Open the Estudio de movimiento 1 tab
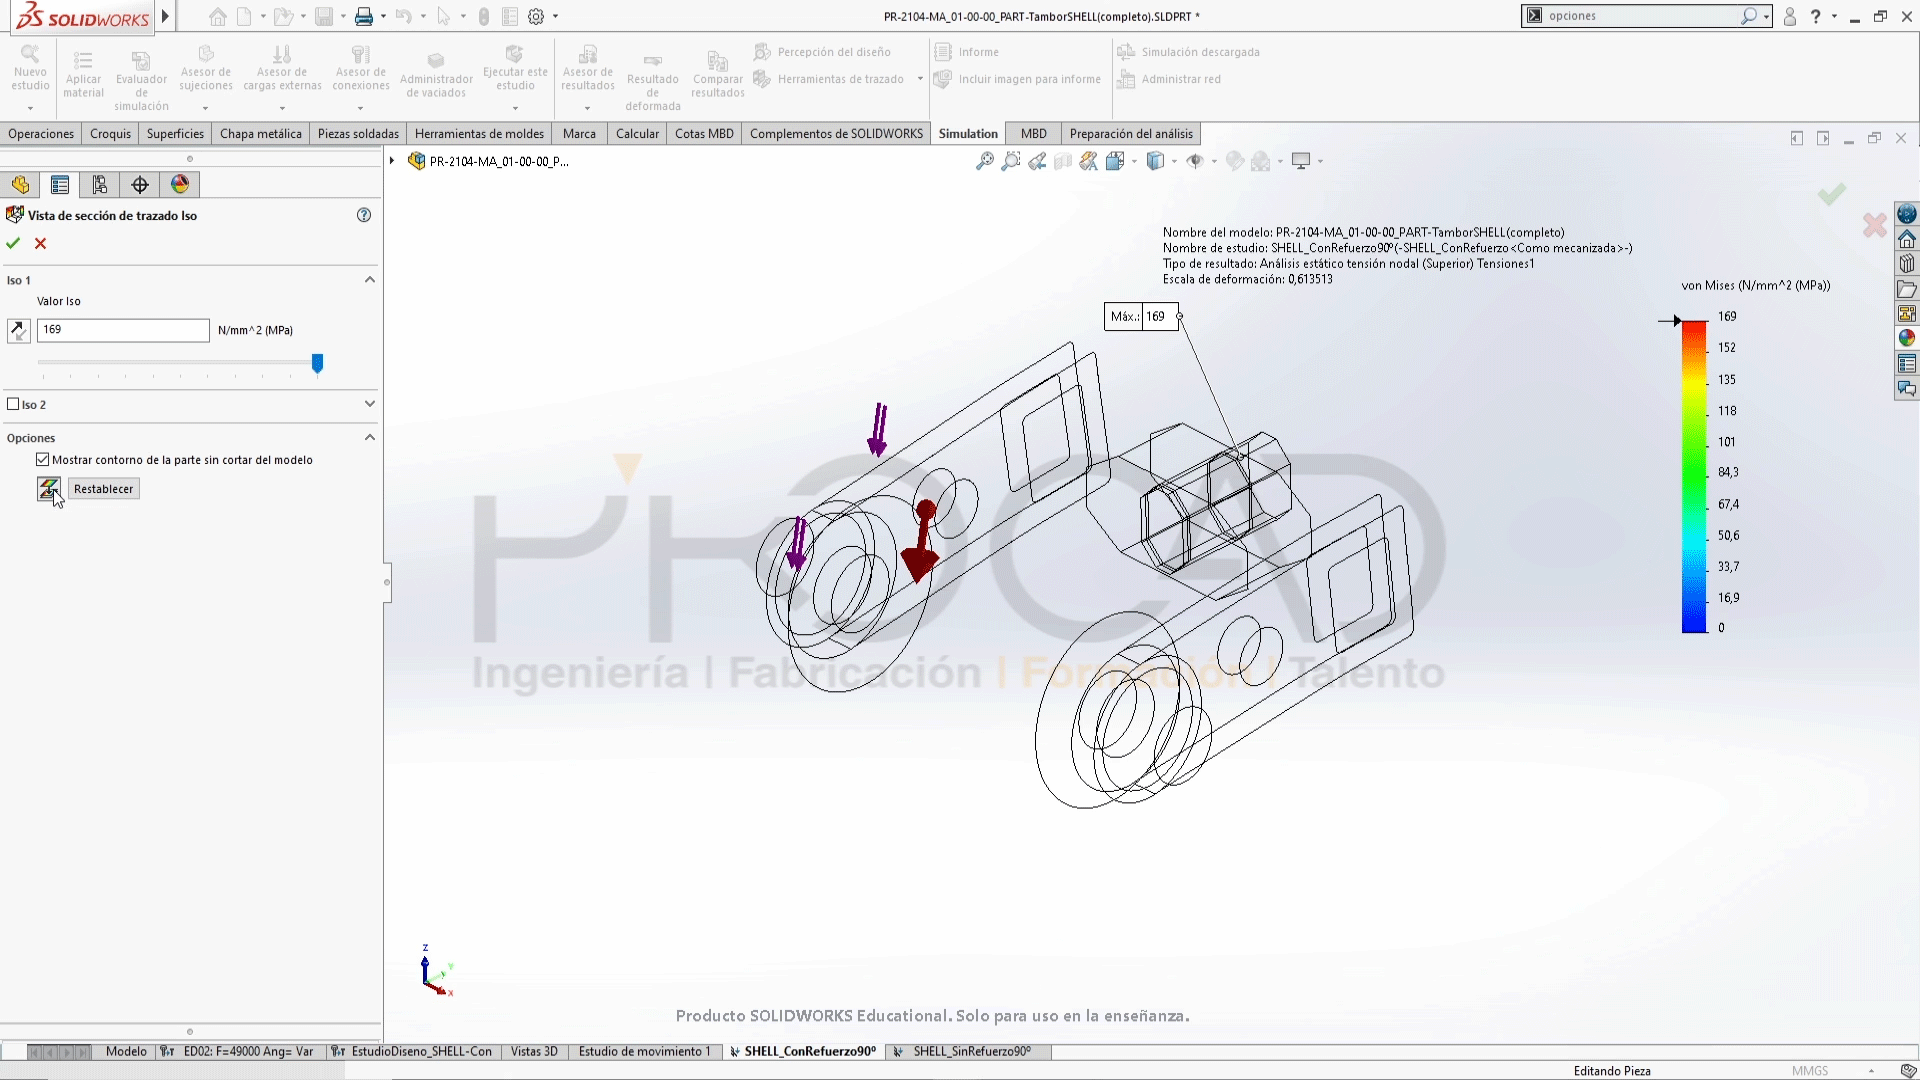1920x1080 pixels. pos(644,1051)
